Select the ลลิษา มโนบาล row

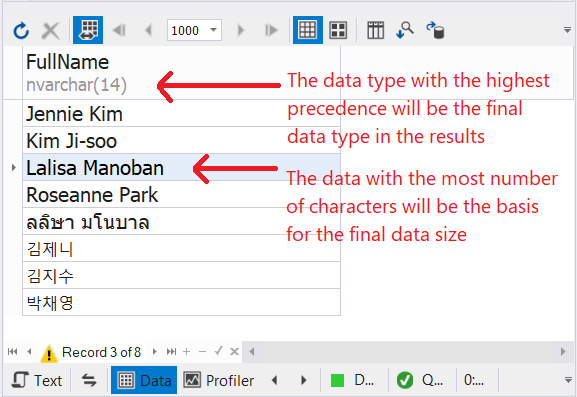pos(181,221)
